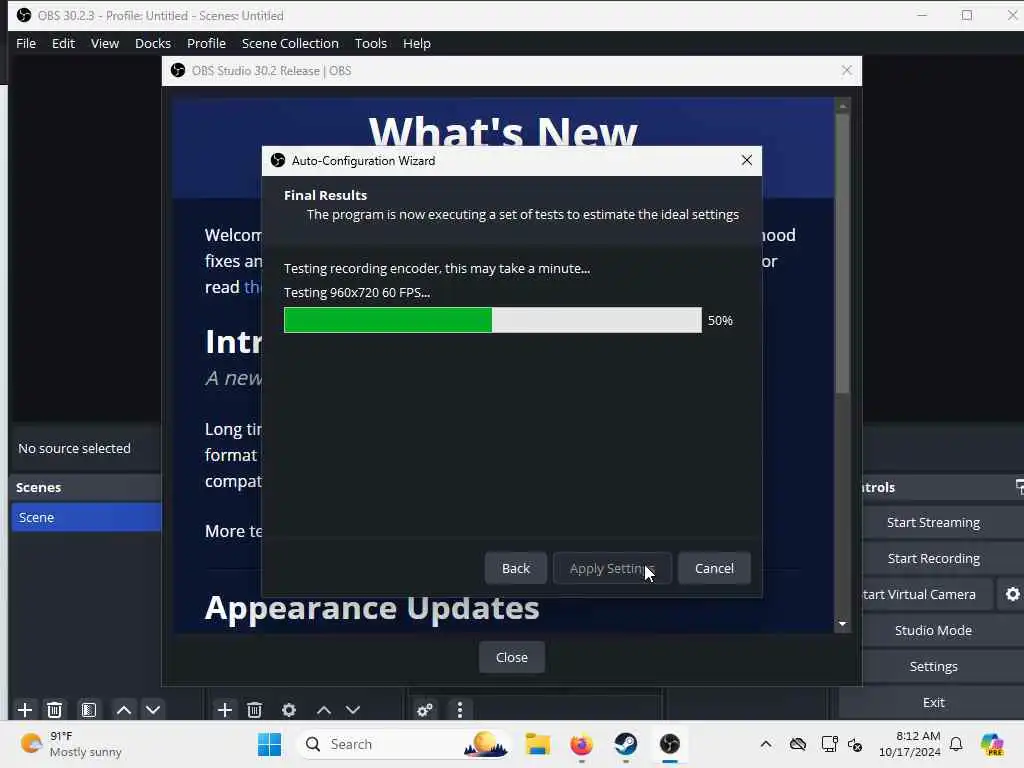Open notifications bell icon

956,744
